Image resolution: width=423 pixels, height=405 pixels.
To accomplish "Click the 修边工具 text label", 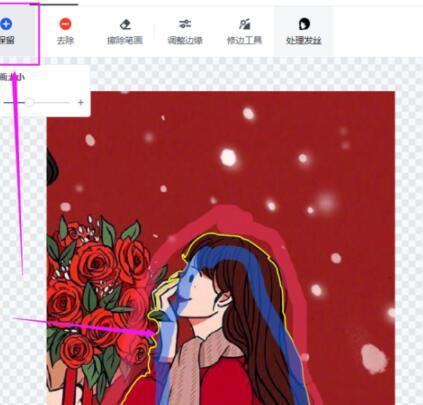I will pos(244,41).
